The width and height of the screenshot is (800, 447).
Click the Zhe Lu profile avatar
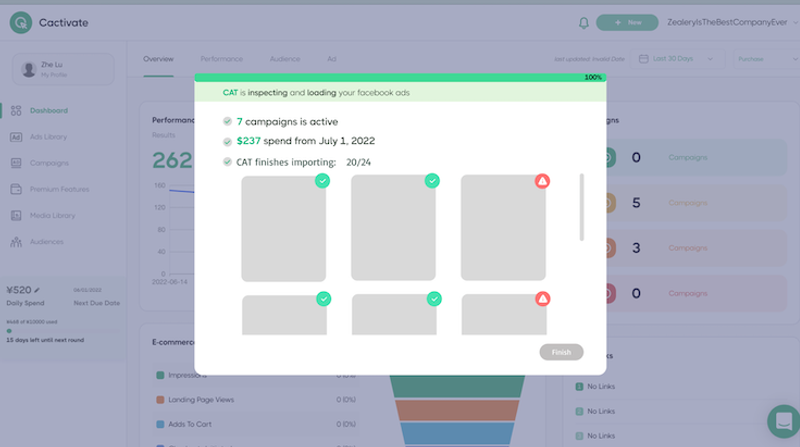click(x=29, y=69)
